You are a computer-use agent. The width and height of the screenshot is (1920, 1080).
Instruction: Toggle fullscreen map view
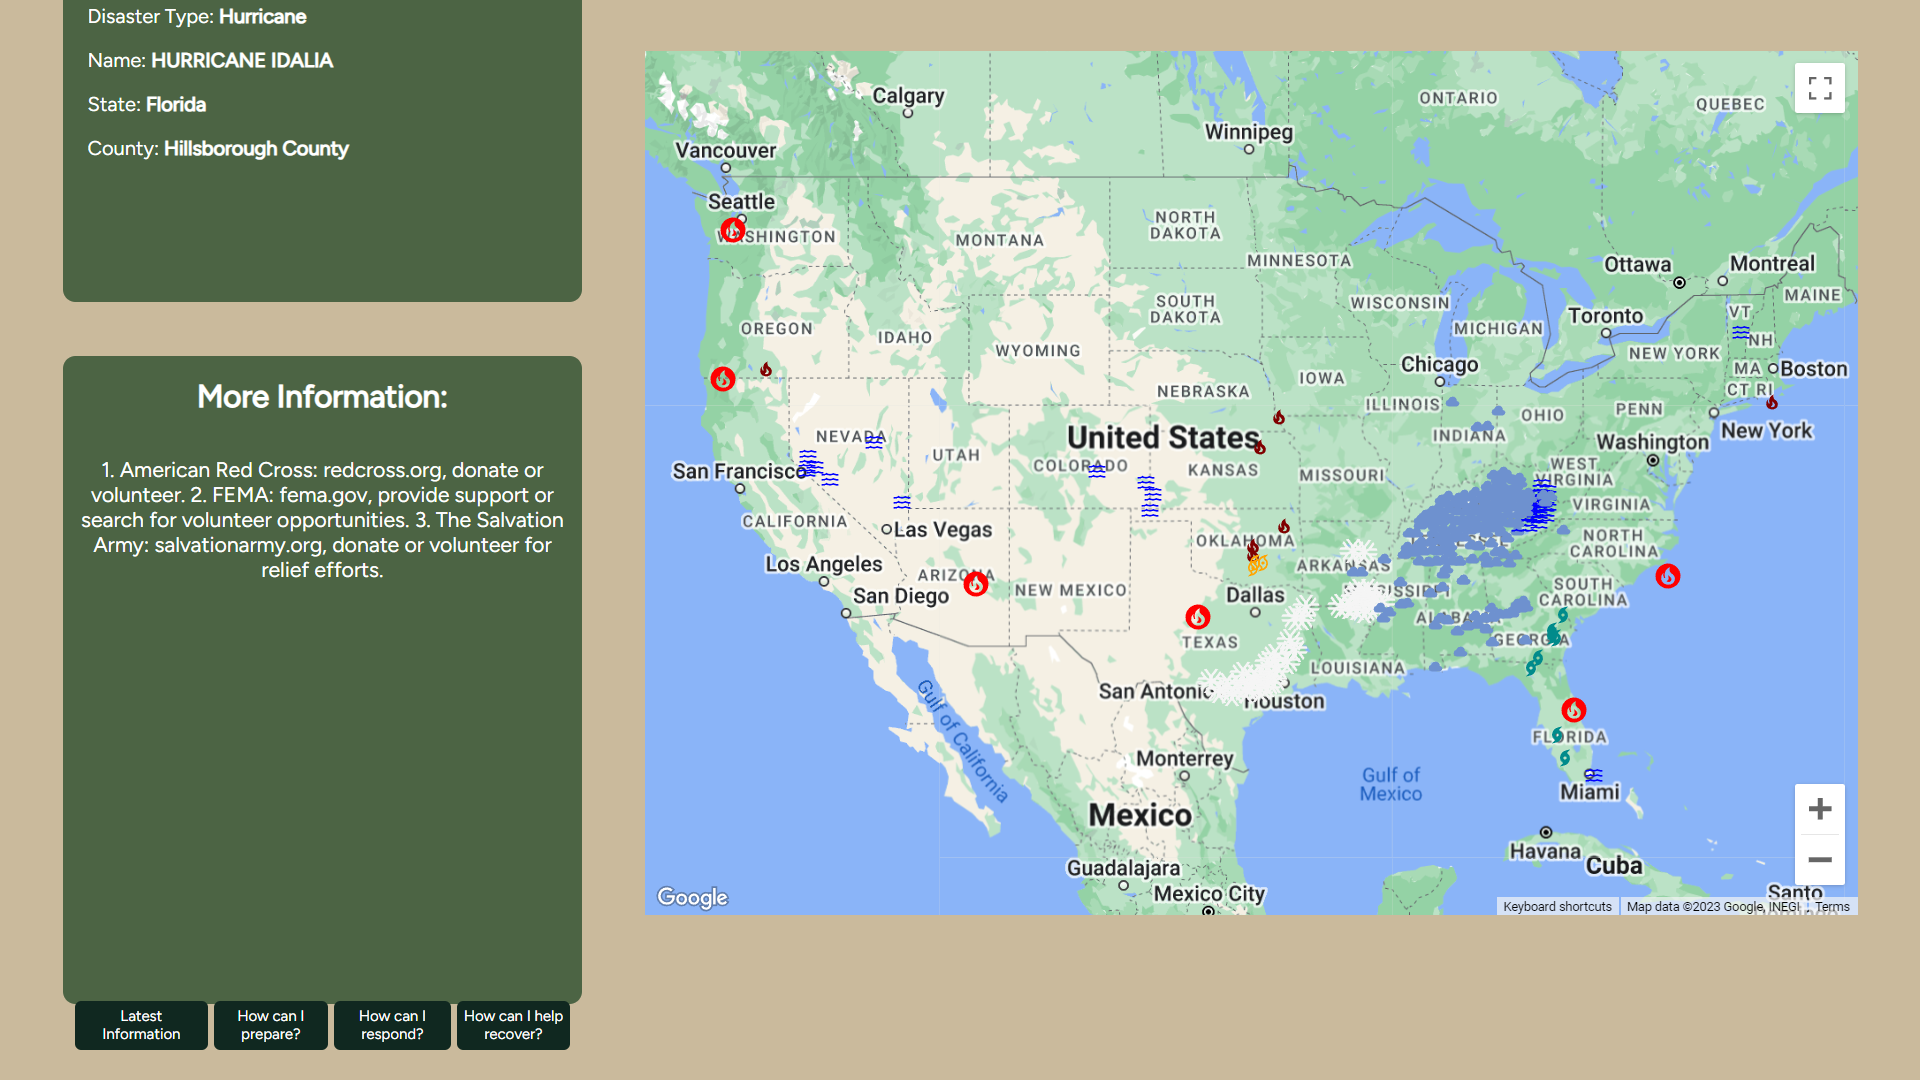tap(1819, 88)
